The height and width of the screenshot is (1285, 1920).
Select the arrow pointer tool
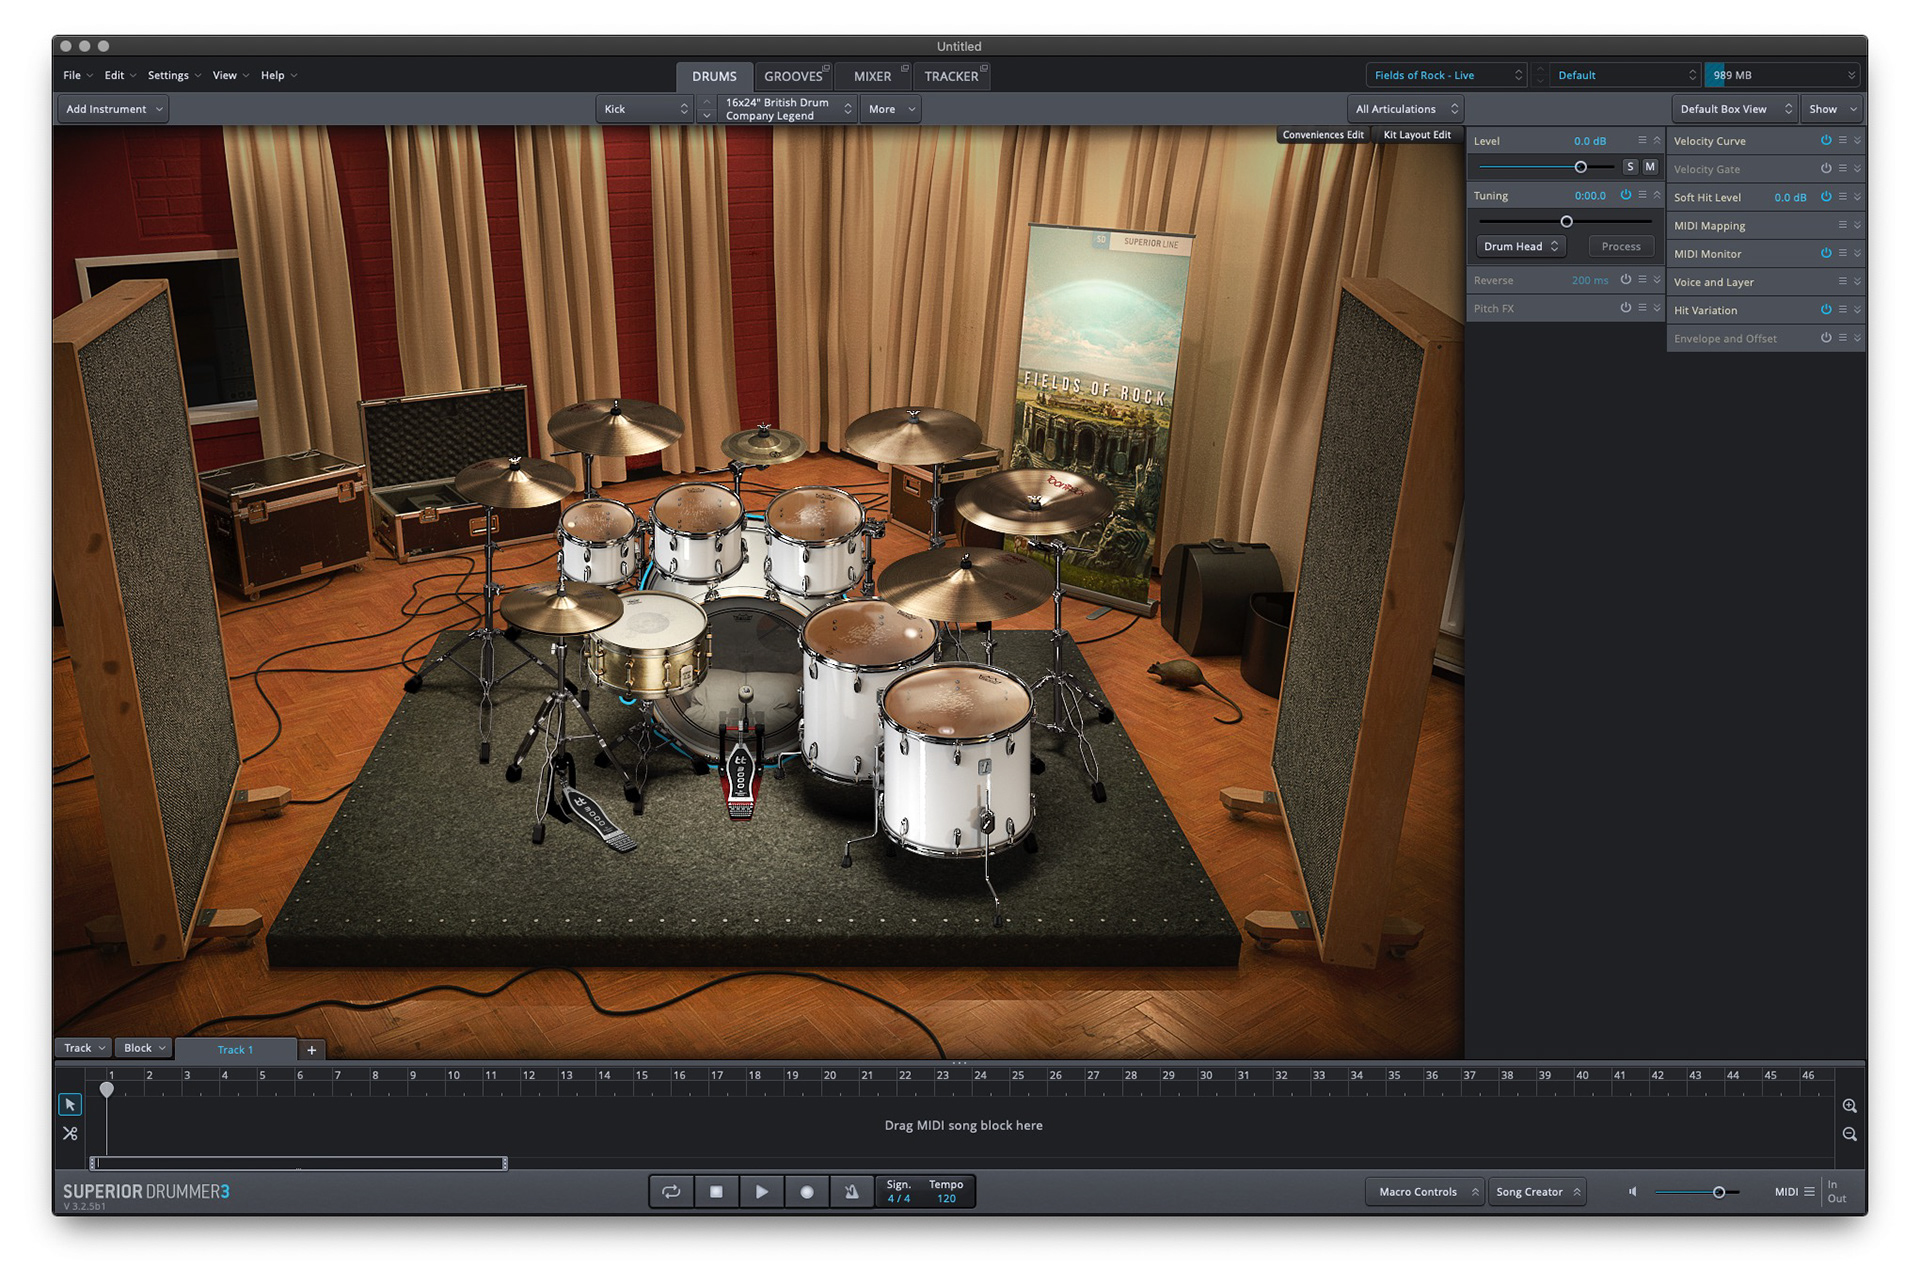[x=70, y=1104]
